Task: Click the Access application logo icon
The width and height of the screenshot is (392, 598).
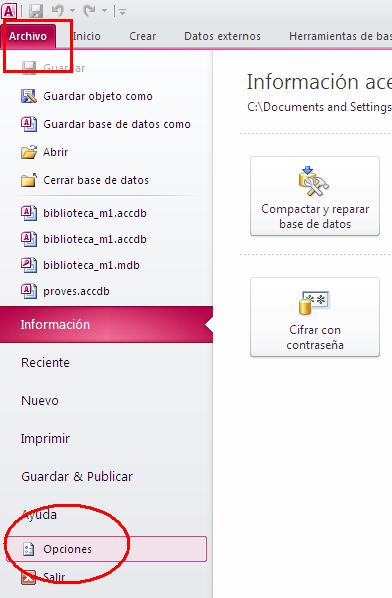Action: (8, 10)
